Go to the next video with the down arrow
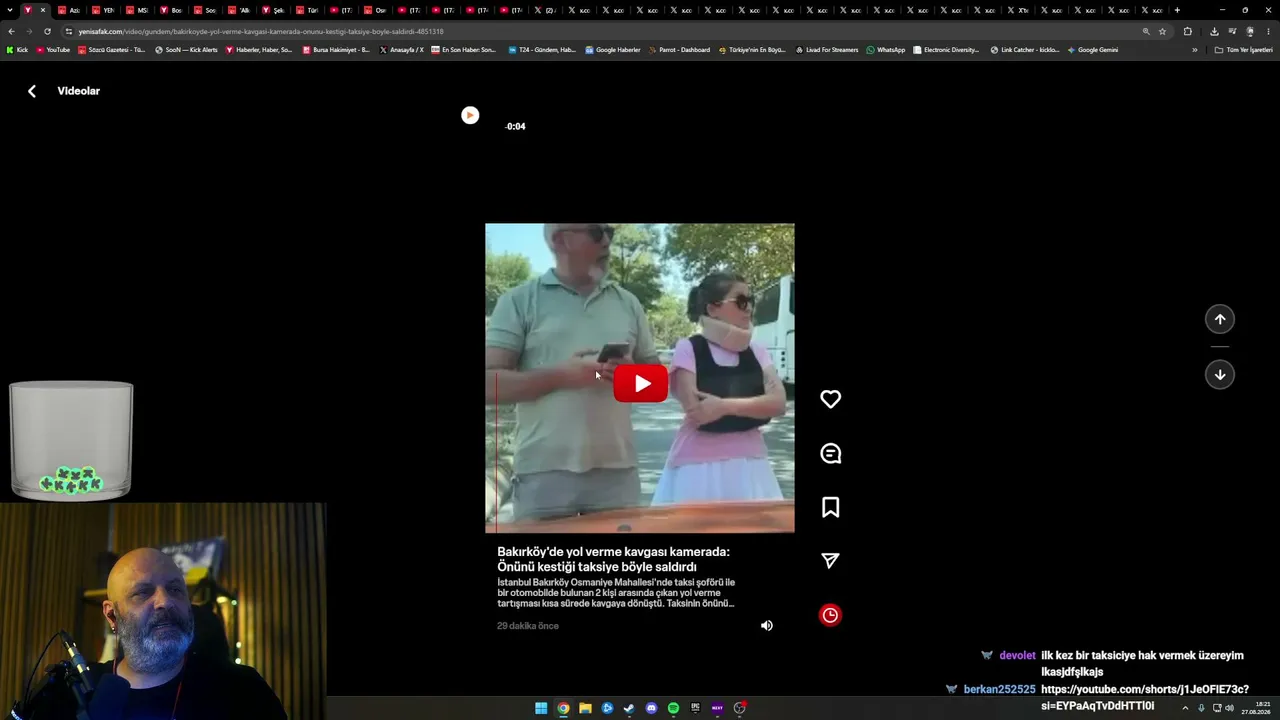The width and height of the screenshot is (1280, 720). click(x=1220, y=375)
